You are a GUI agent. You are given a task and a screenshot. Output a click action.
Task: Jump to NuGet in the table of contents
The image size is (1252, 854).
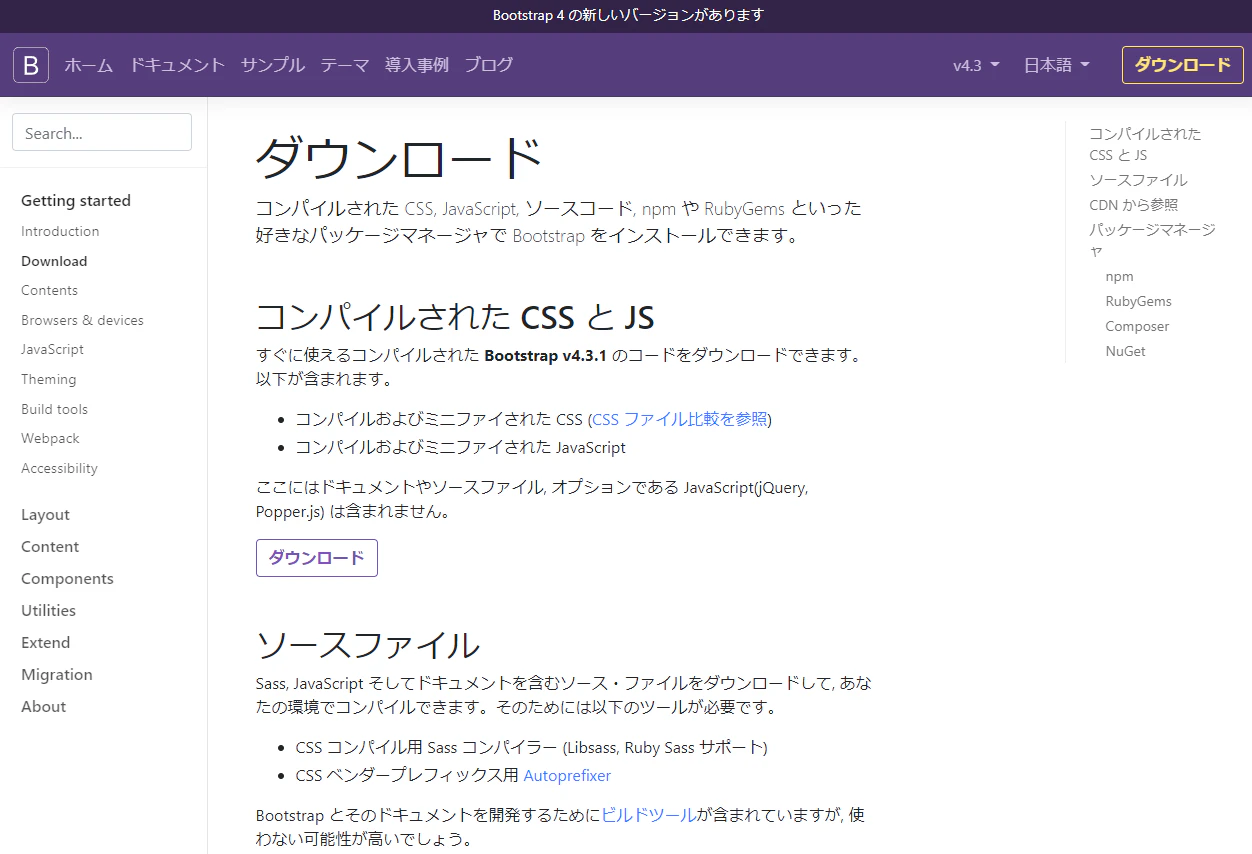[1125, 351]
